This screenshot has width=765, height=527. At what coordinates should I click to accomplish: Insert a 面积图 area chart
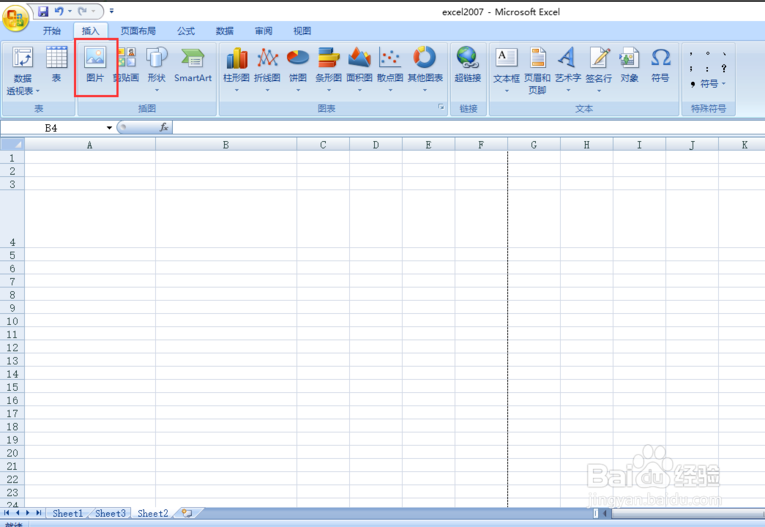point(360,68)
